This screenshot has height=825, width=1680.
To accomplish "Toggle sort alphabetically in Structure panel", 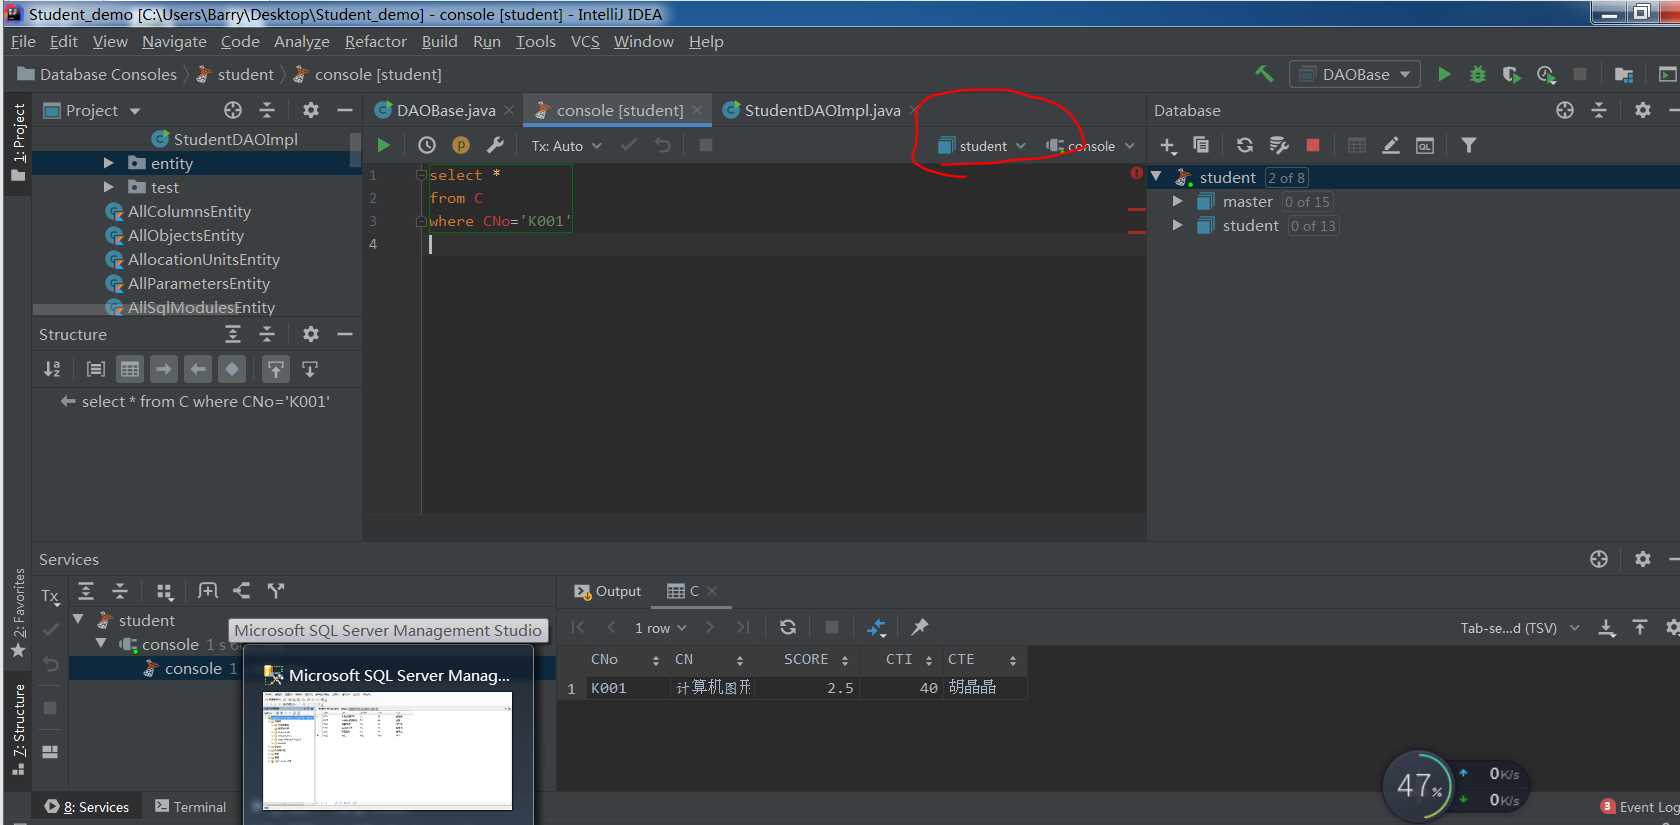I will pyautogui.click(x=52, y=369).
